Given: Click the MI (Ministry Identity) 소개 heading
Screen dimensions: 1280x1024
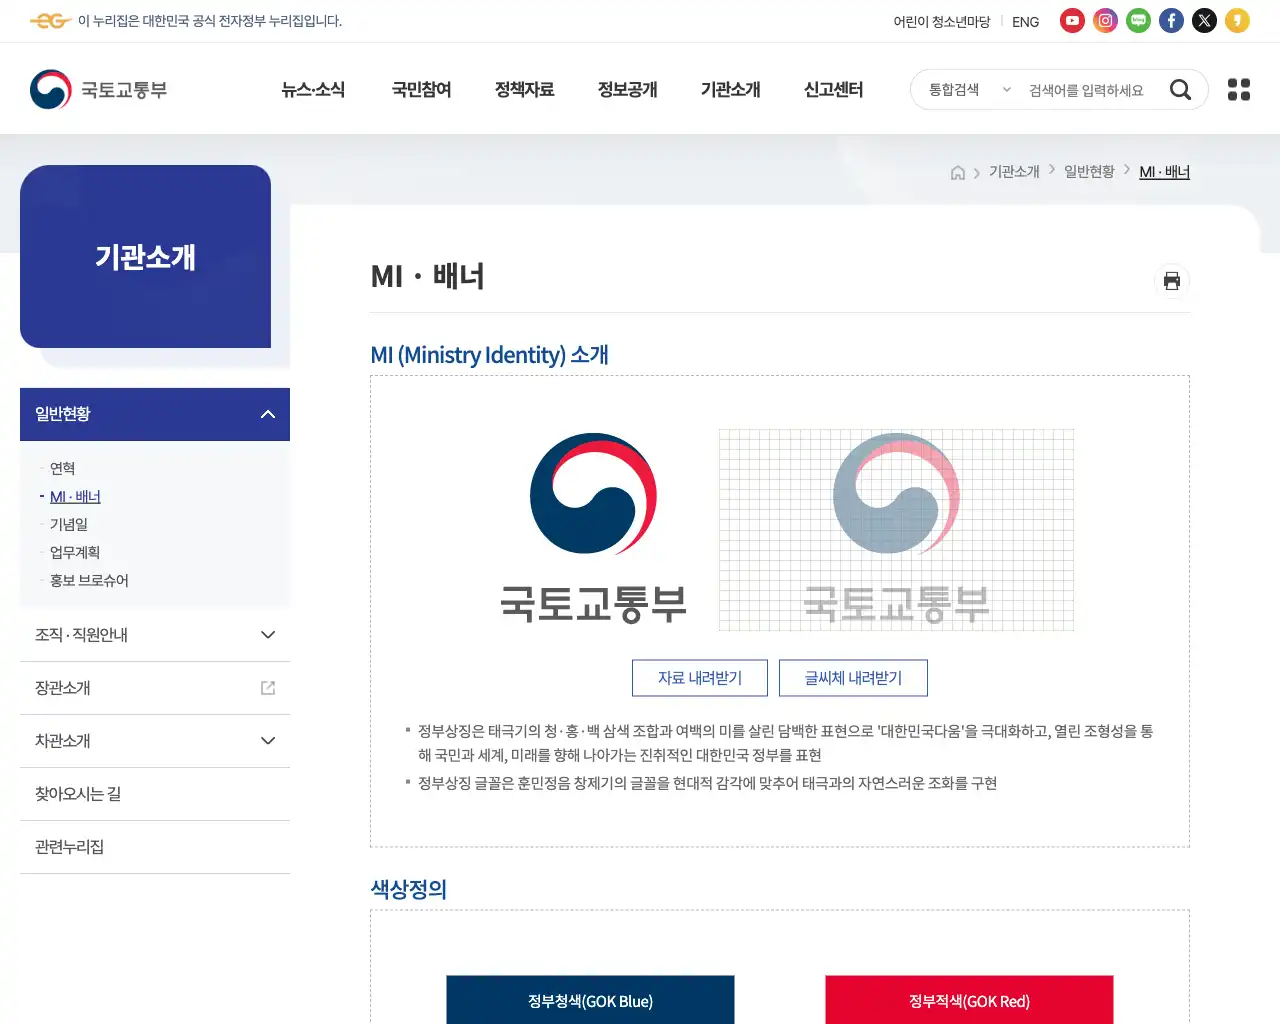Looking at the screenshot, I should pos(489,355).
